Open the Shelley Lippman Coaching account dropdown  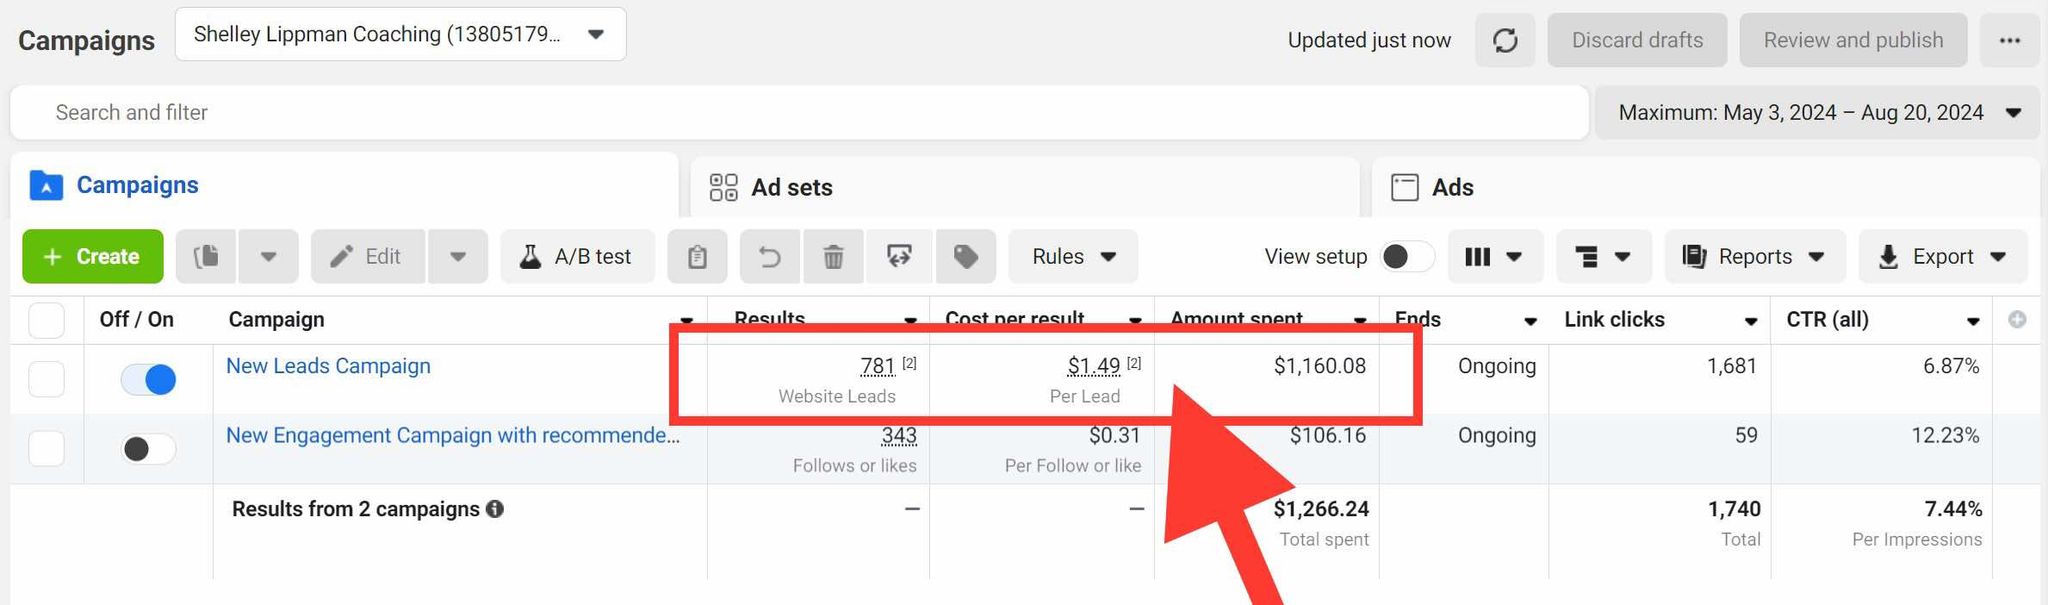400,34
